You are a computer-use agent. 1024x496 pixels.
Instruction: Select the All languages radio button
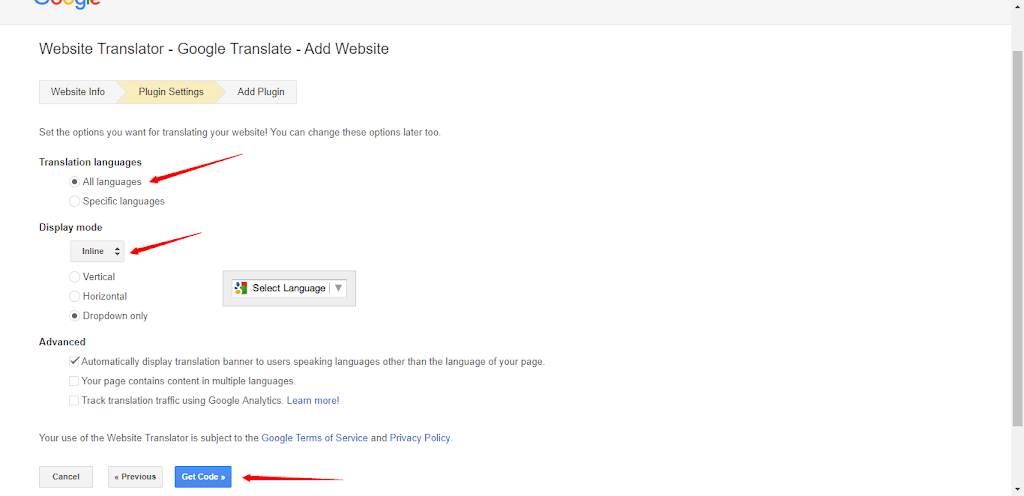click(75, 182)
